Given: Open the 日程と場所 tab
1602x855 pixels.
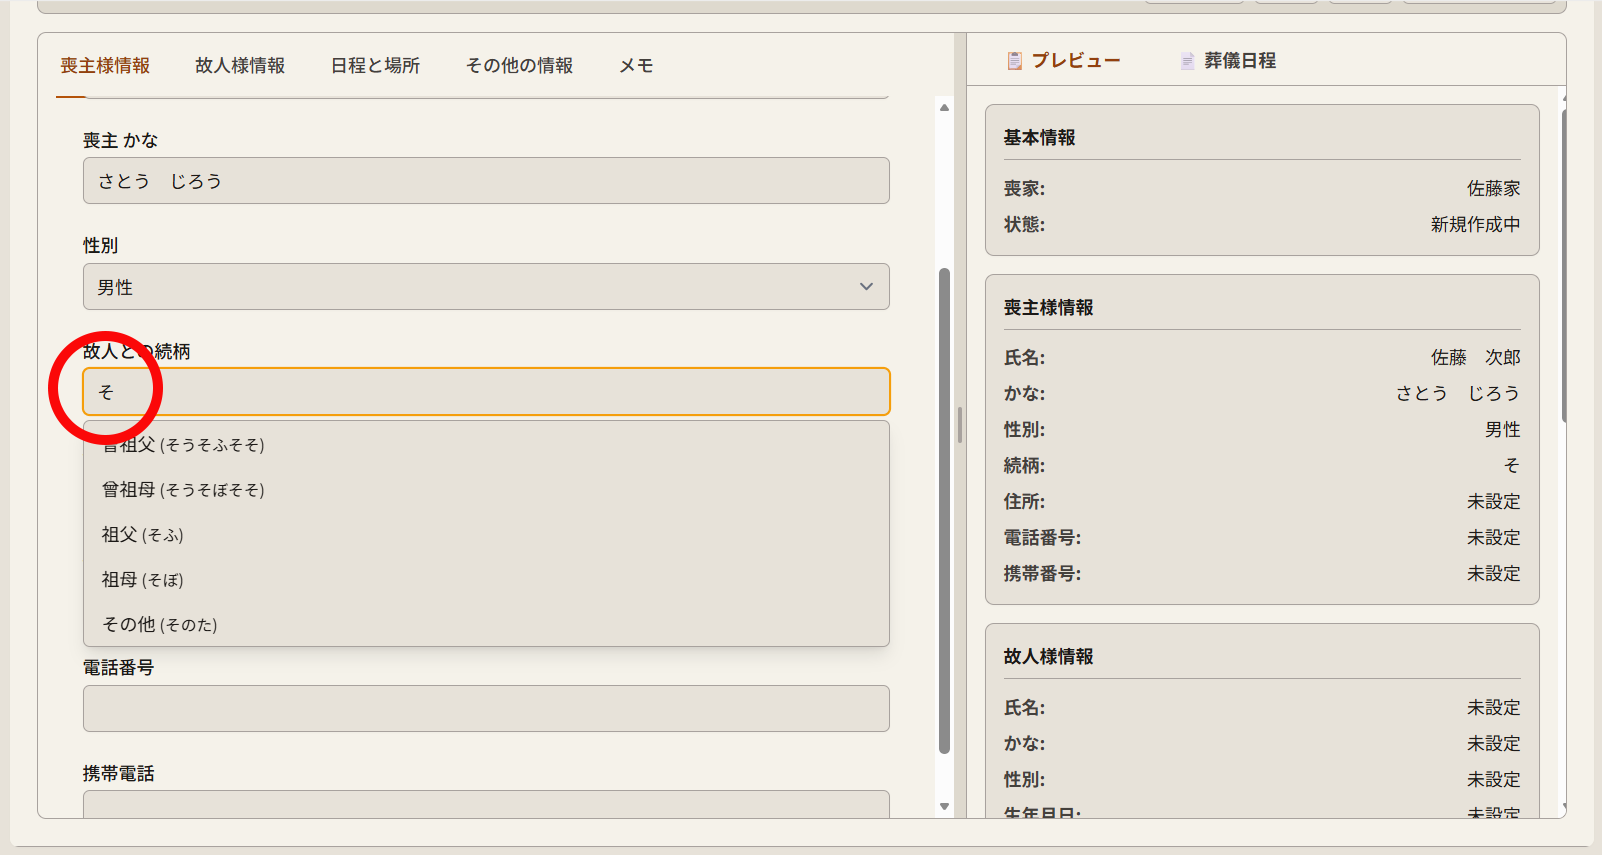Looking at the screenshot, I should [x=375, y=66].
